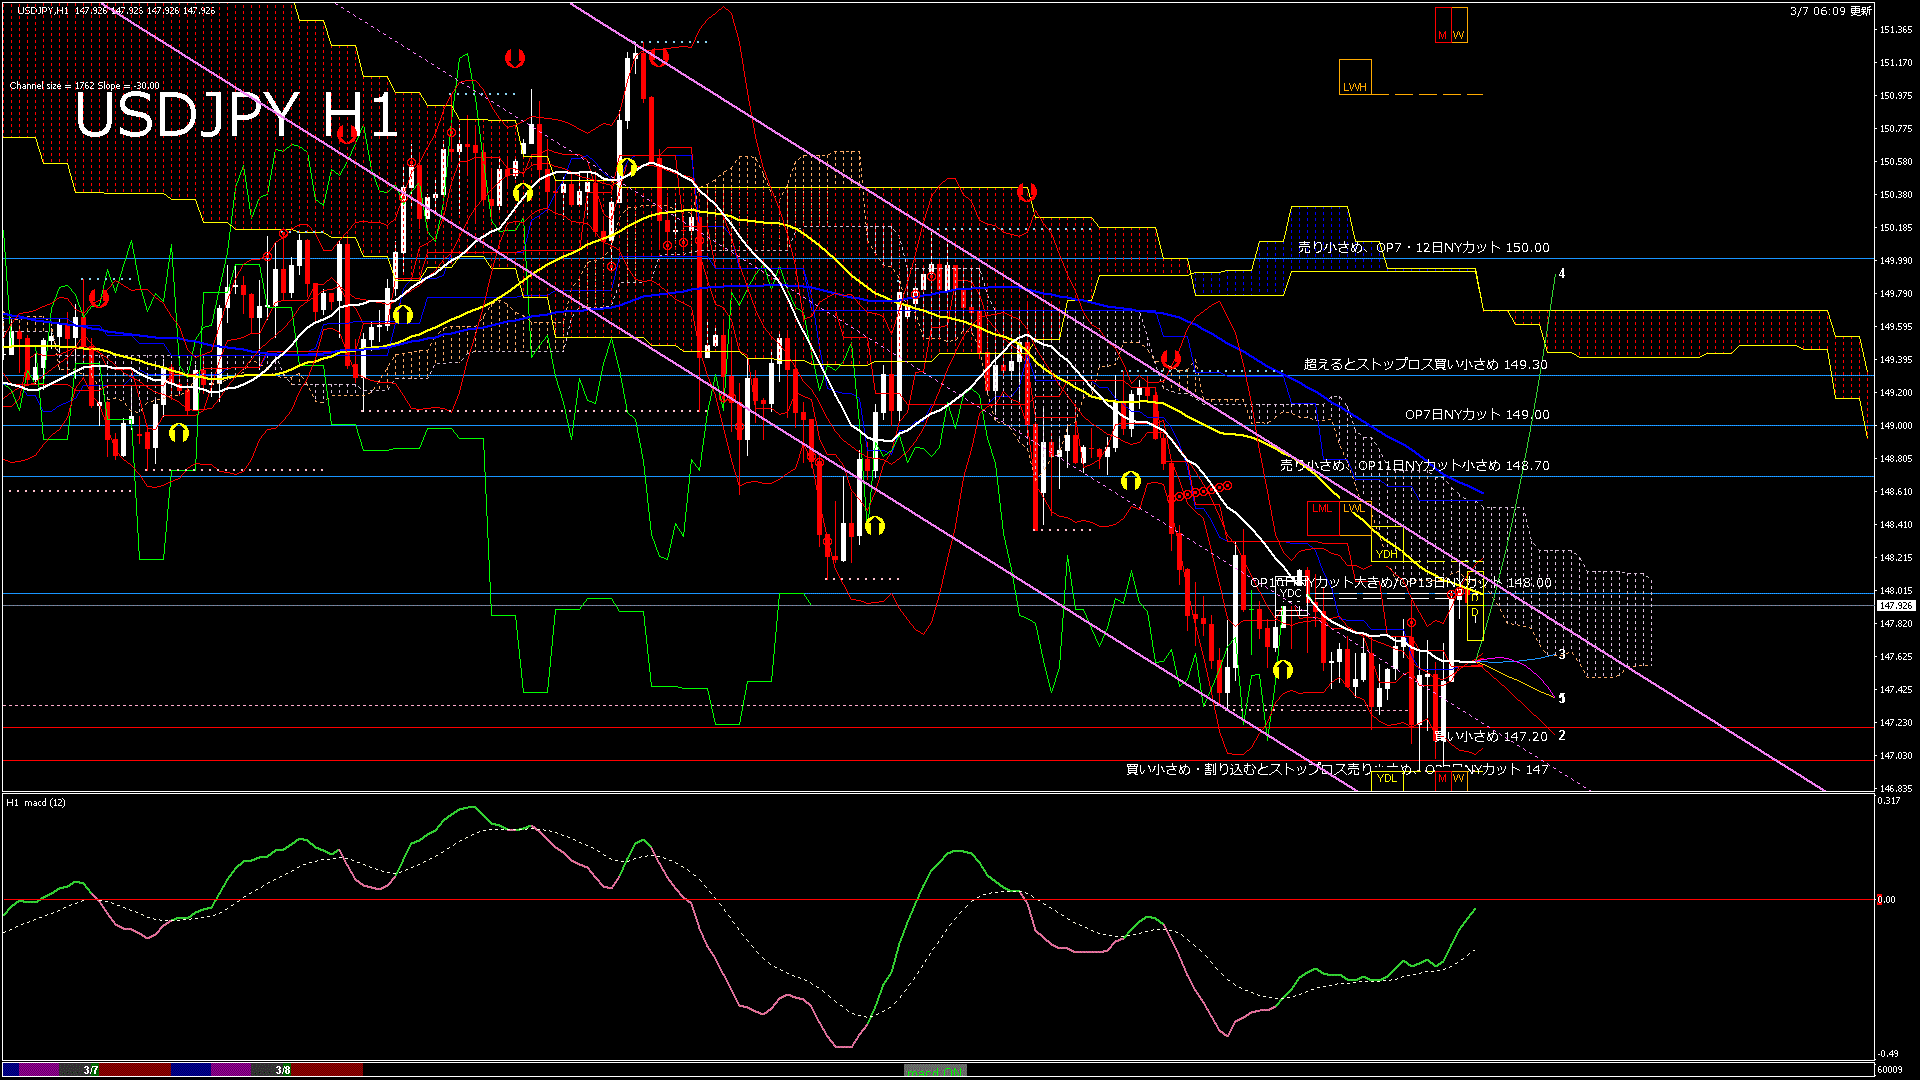Click the last yellow arrow near 147.55
The image size is (1920, 1080).
point(1283,669)
